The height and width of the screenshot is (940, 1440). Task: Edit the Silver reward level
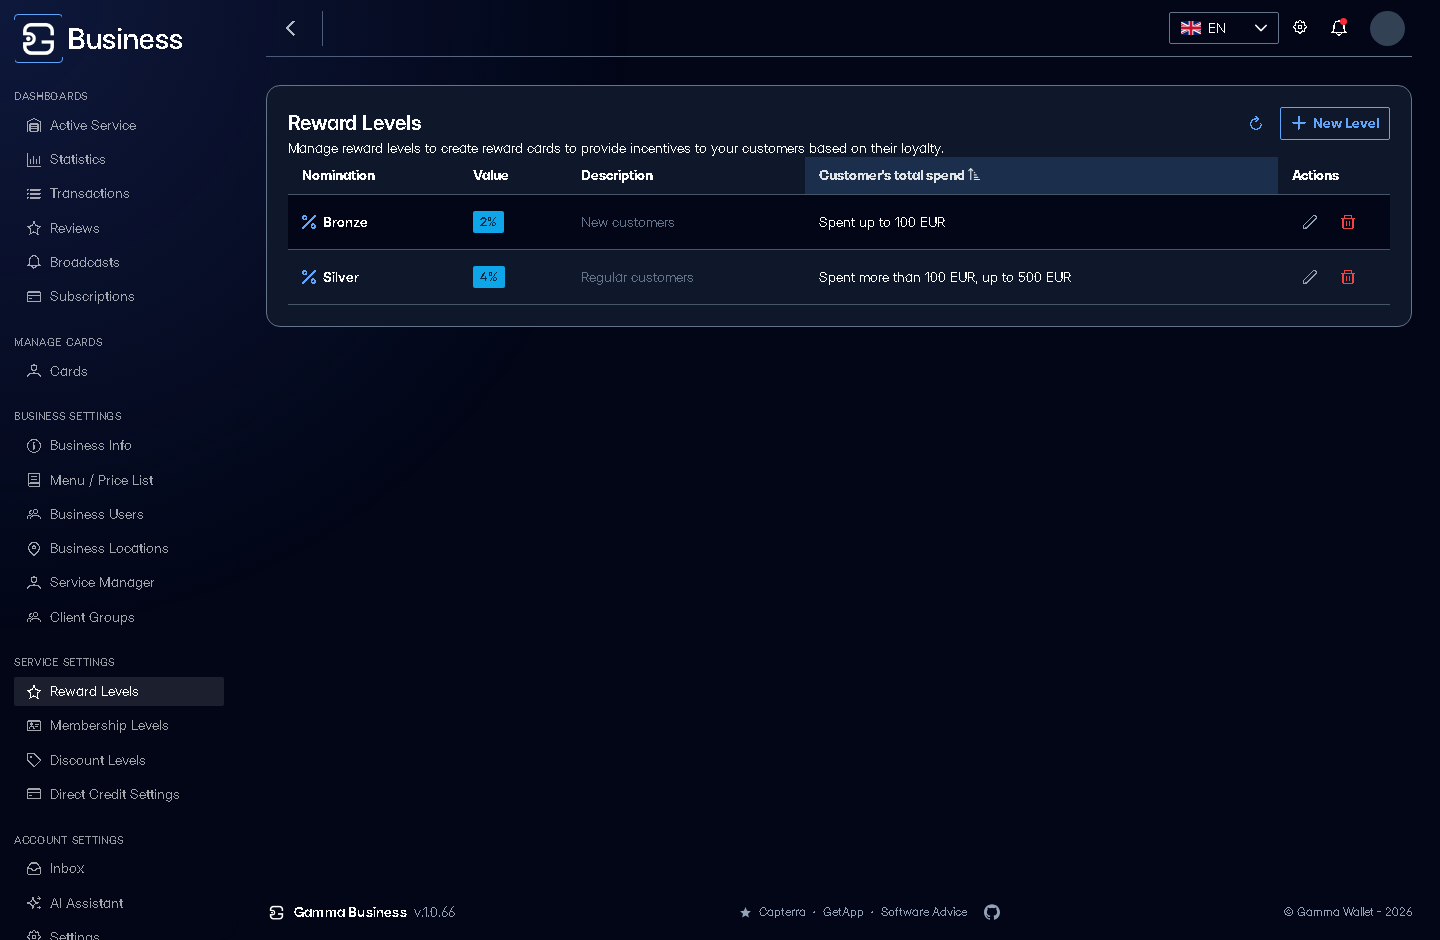click(x=1310, y=277)
